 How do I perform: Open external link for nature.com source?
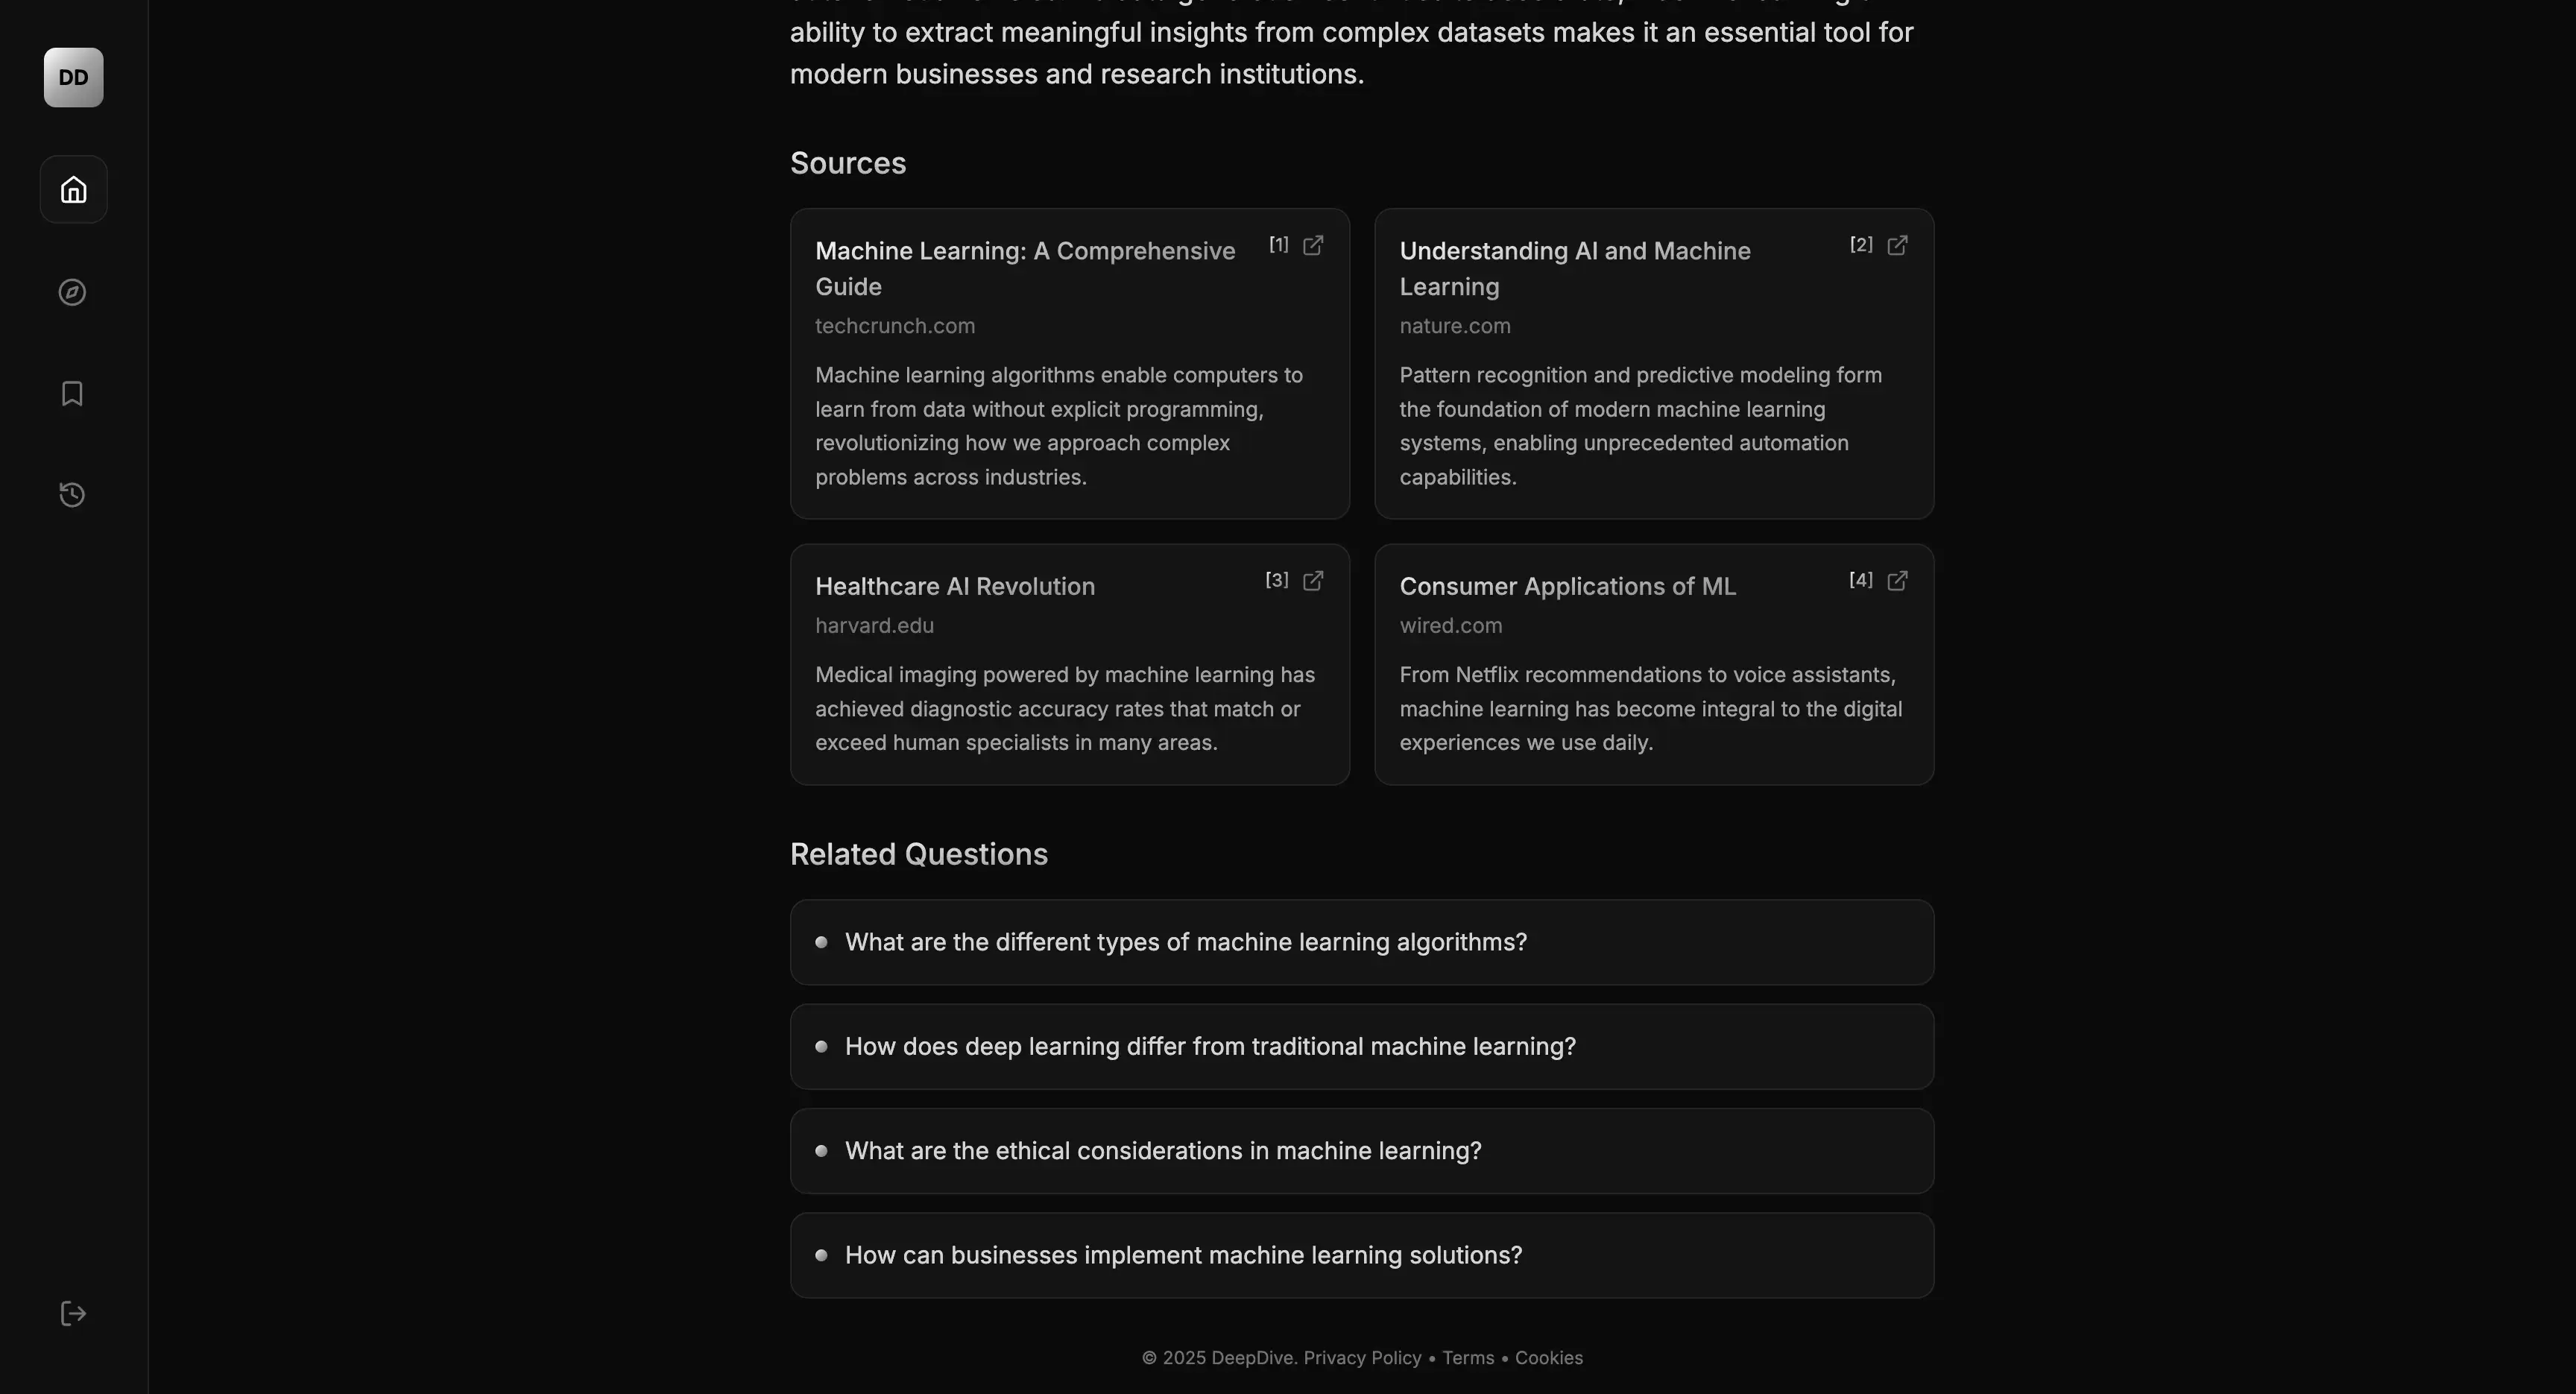click(x=1897, y=246)
